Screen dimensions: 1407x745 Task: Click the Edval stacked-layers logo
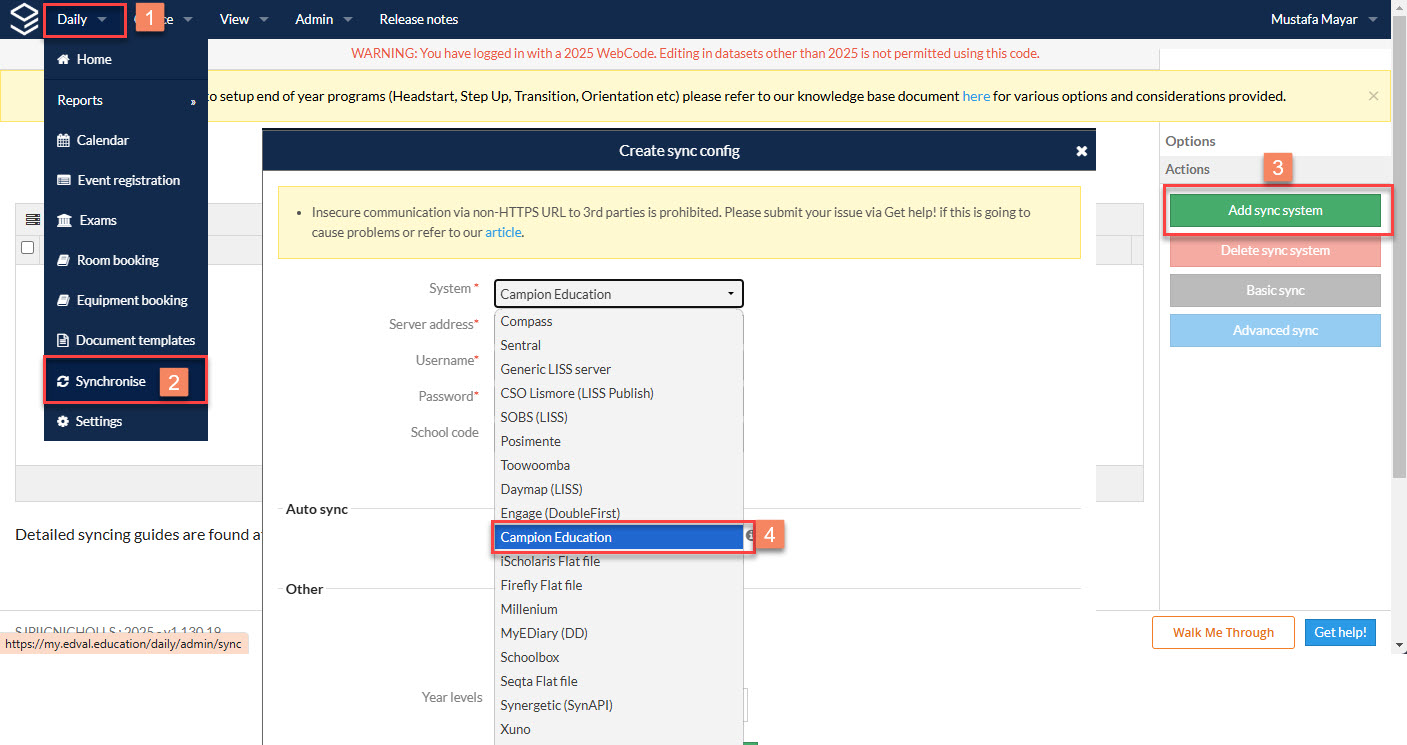23,19
